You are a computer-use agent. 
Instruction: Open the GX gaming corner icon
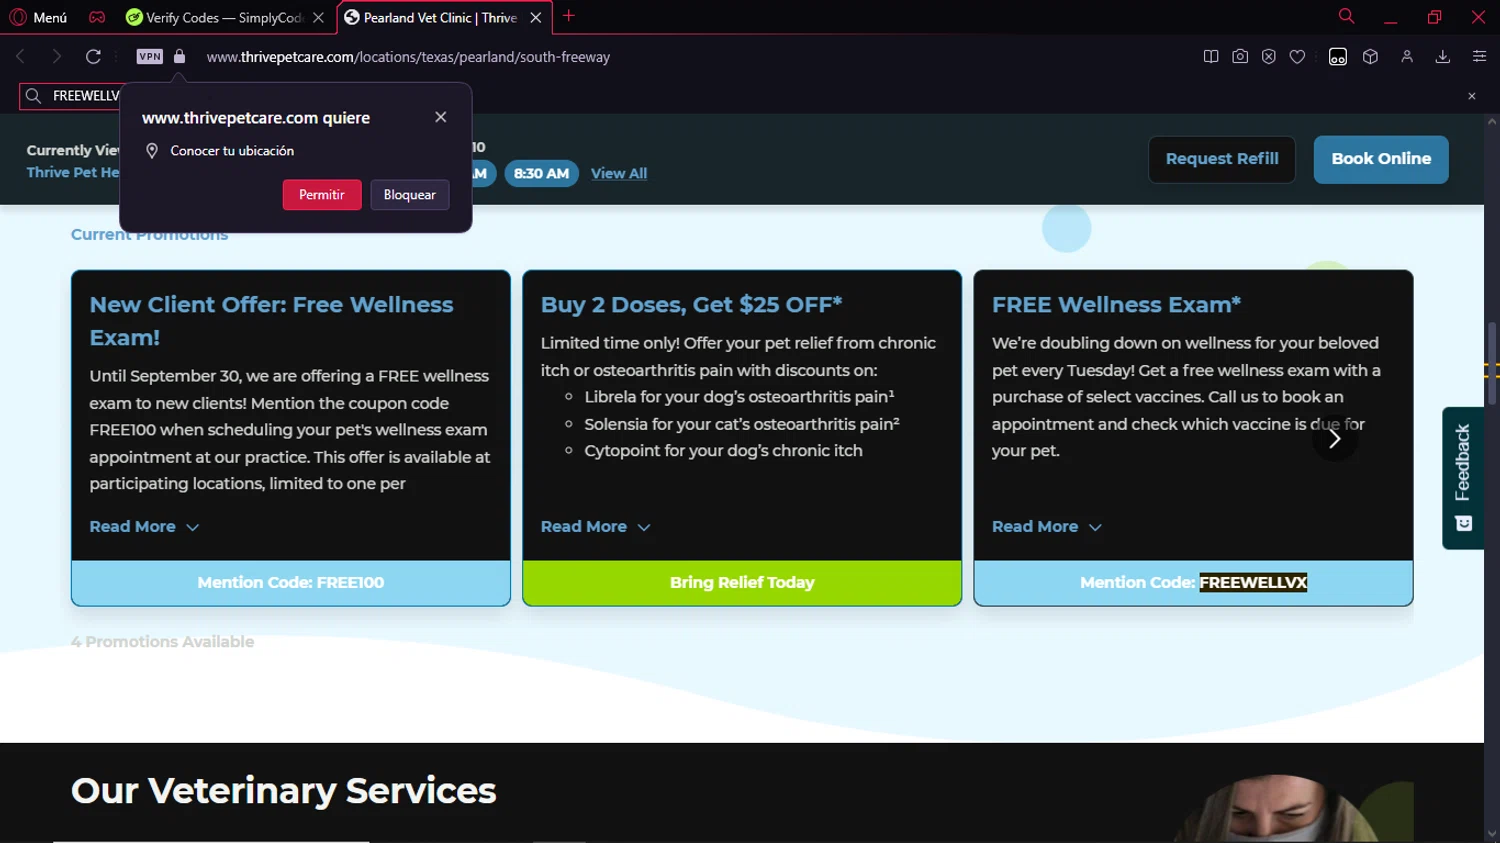[x=97, y=17]
